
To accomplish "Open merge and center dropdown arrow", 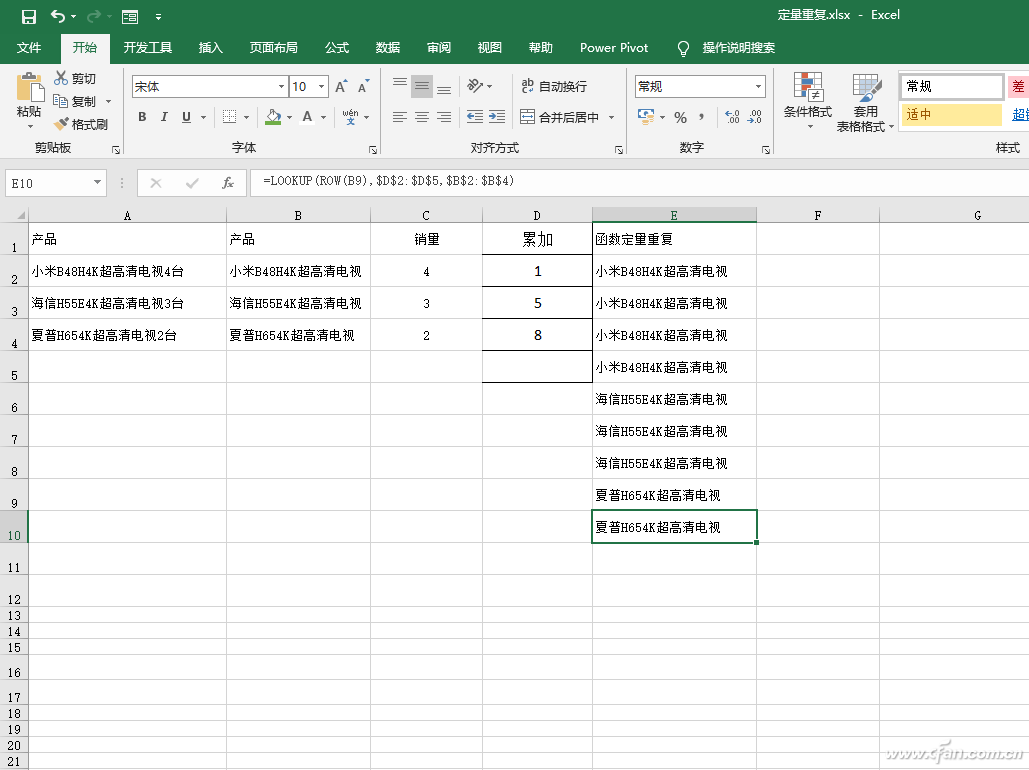I will (612, 117).
